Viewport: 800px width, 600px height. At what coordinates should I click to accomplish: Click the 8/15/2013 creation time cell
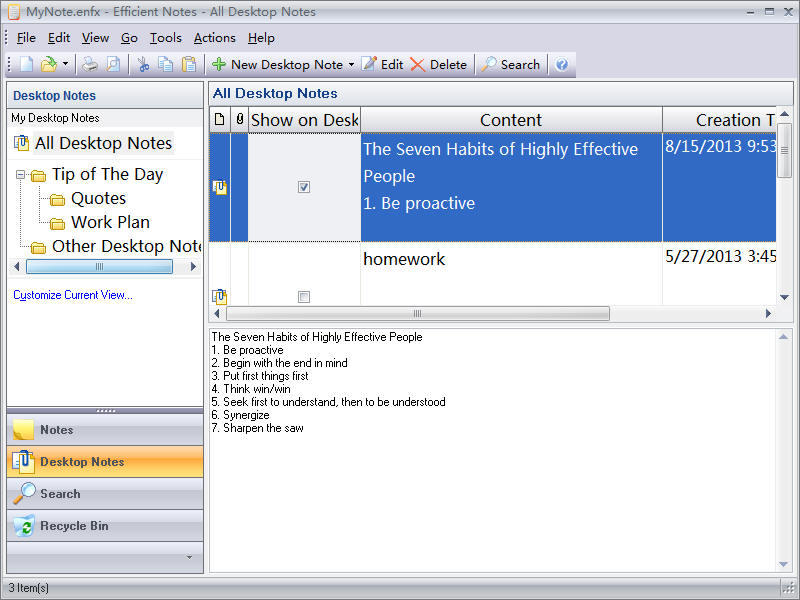(719, 187)
